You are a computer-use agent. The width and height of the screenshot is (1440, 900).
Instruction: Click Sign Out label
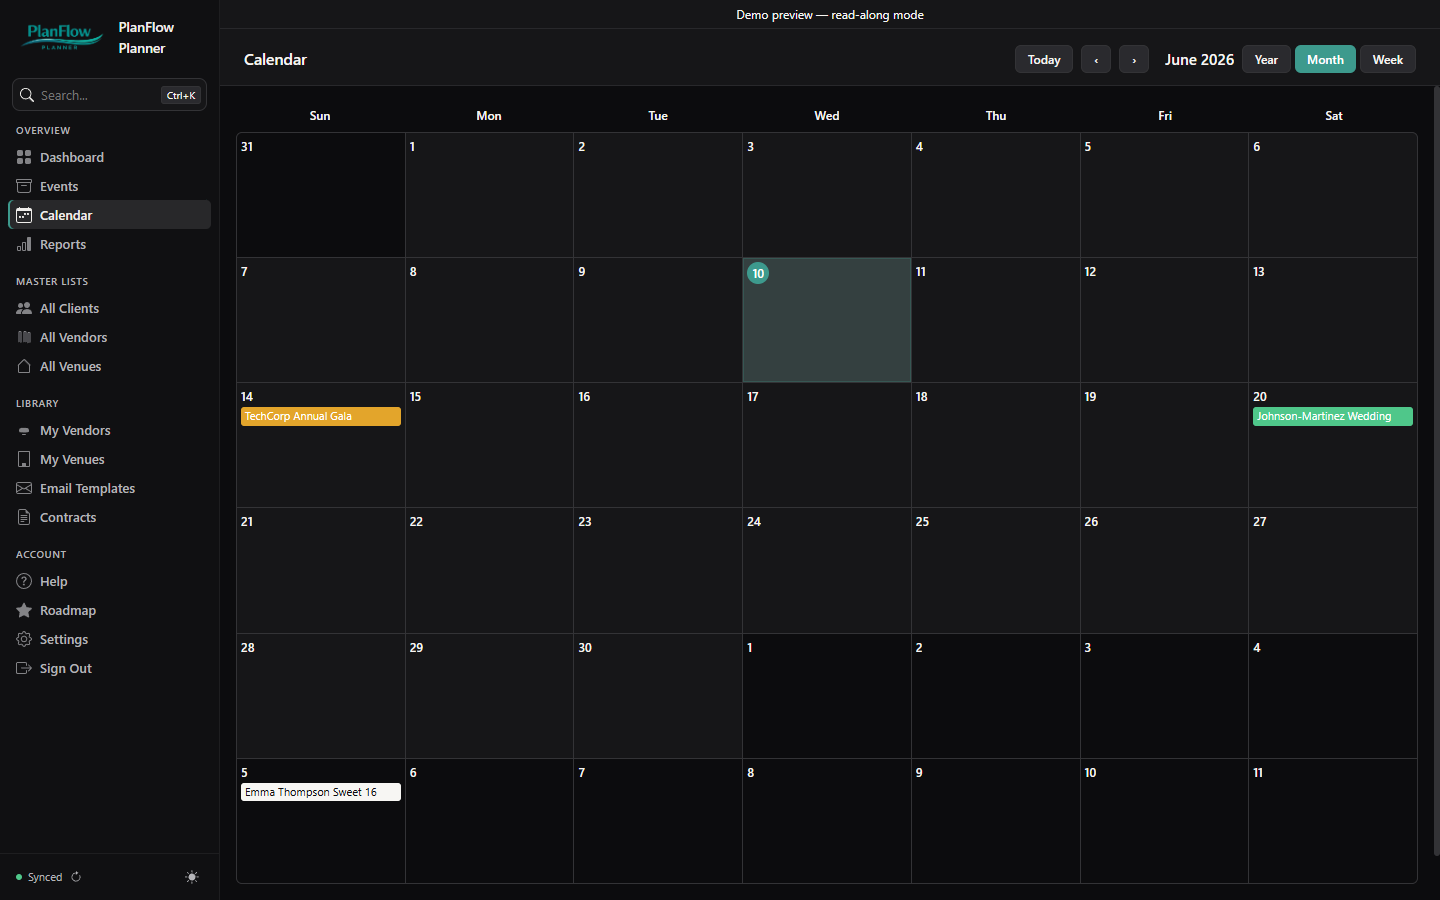[x=66, y=668]
